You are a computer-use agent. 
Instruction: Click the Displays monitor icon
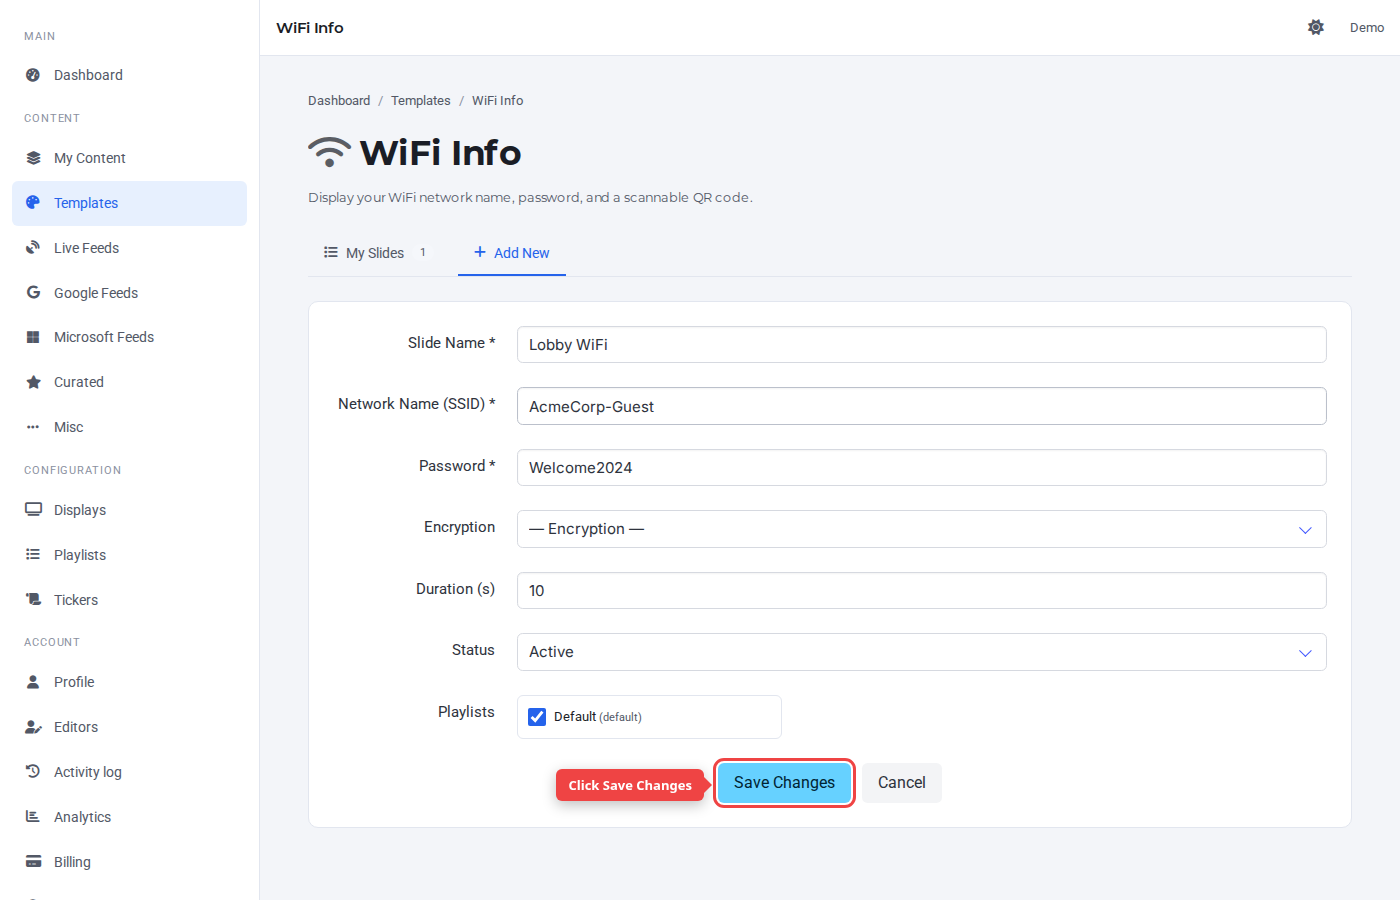[33, 510]
